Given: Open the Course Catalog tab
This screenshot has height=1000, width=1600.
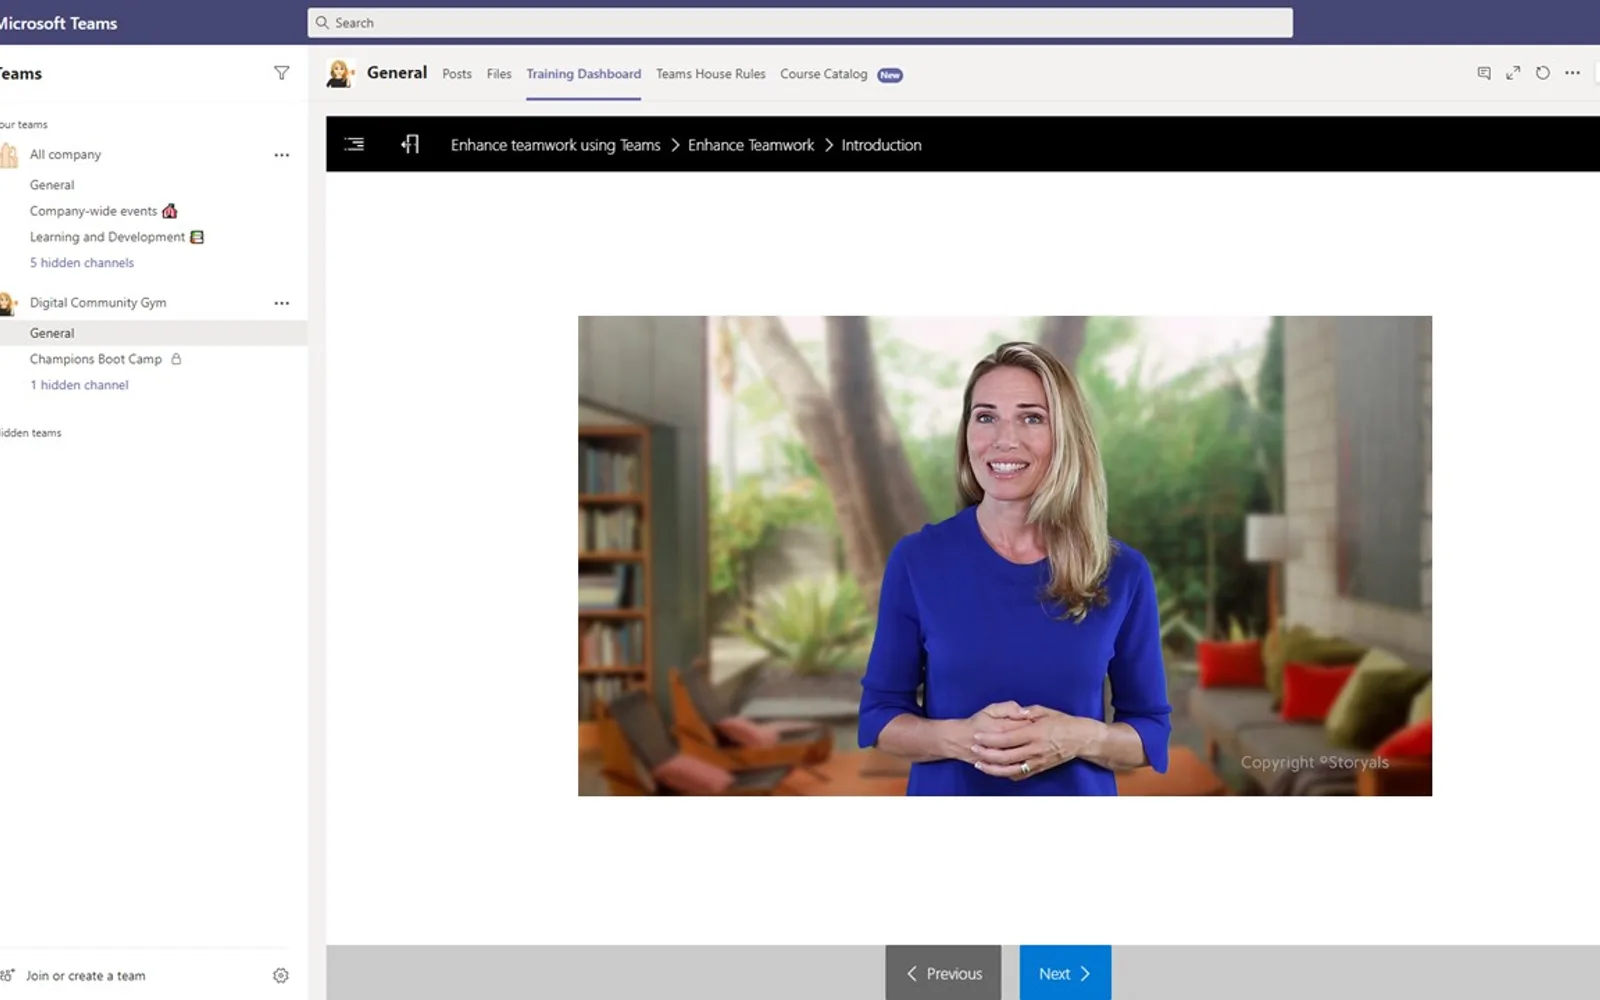Looking at the screenshot, I should [x=824, y=74].
